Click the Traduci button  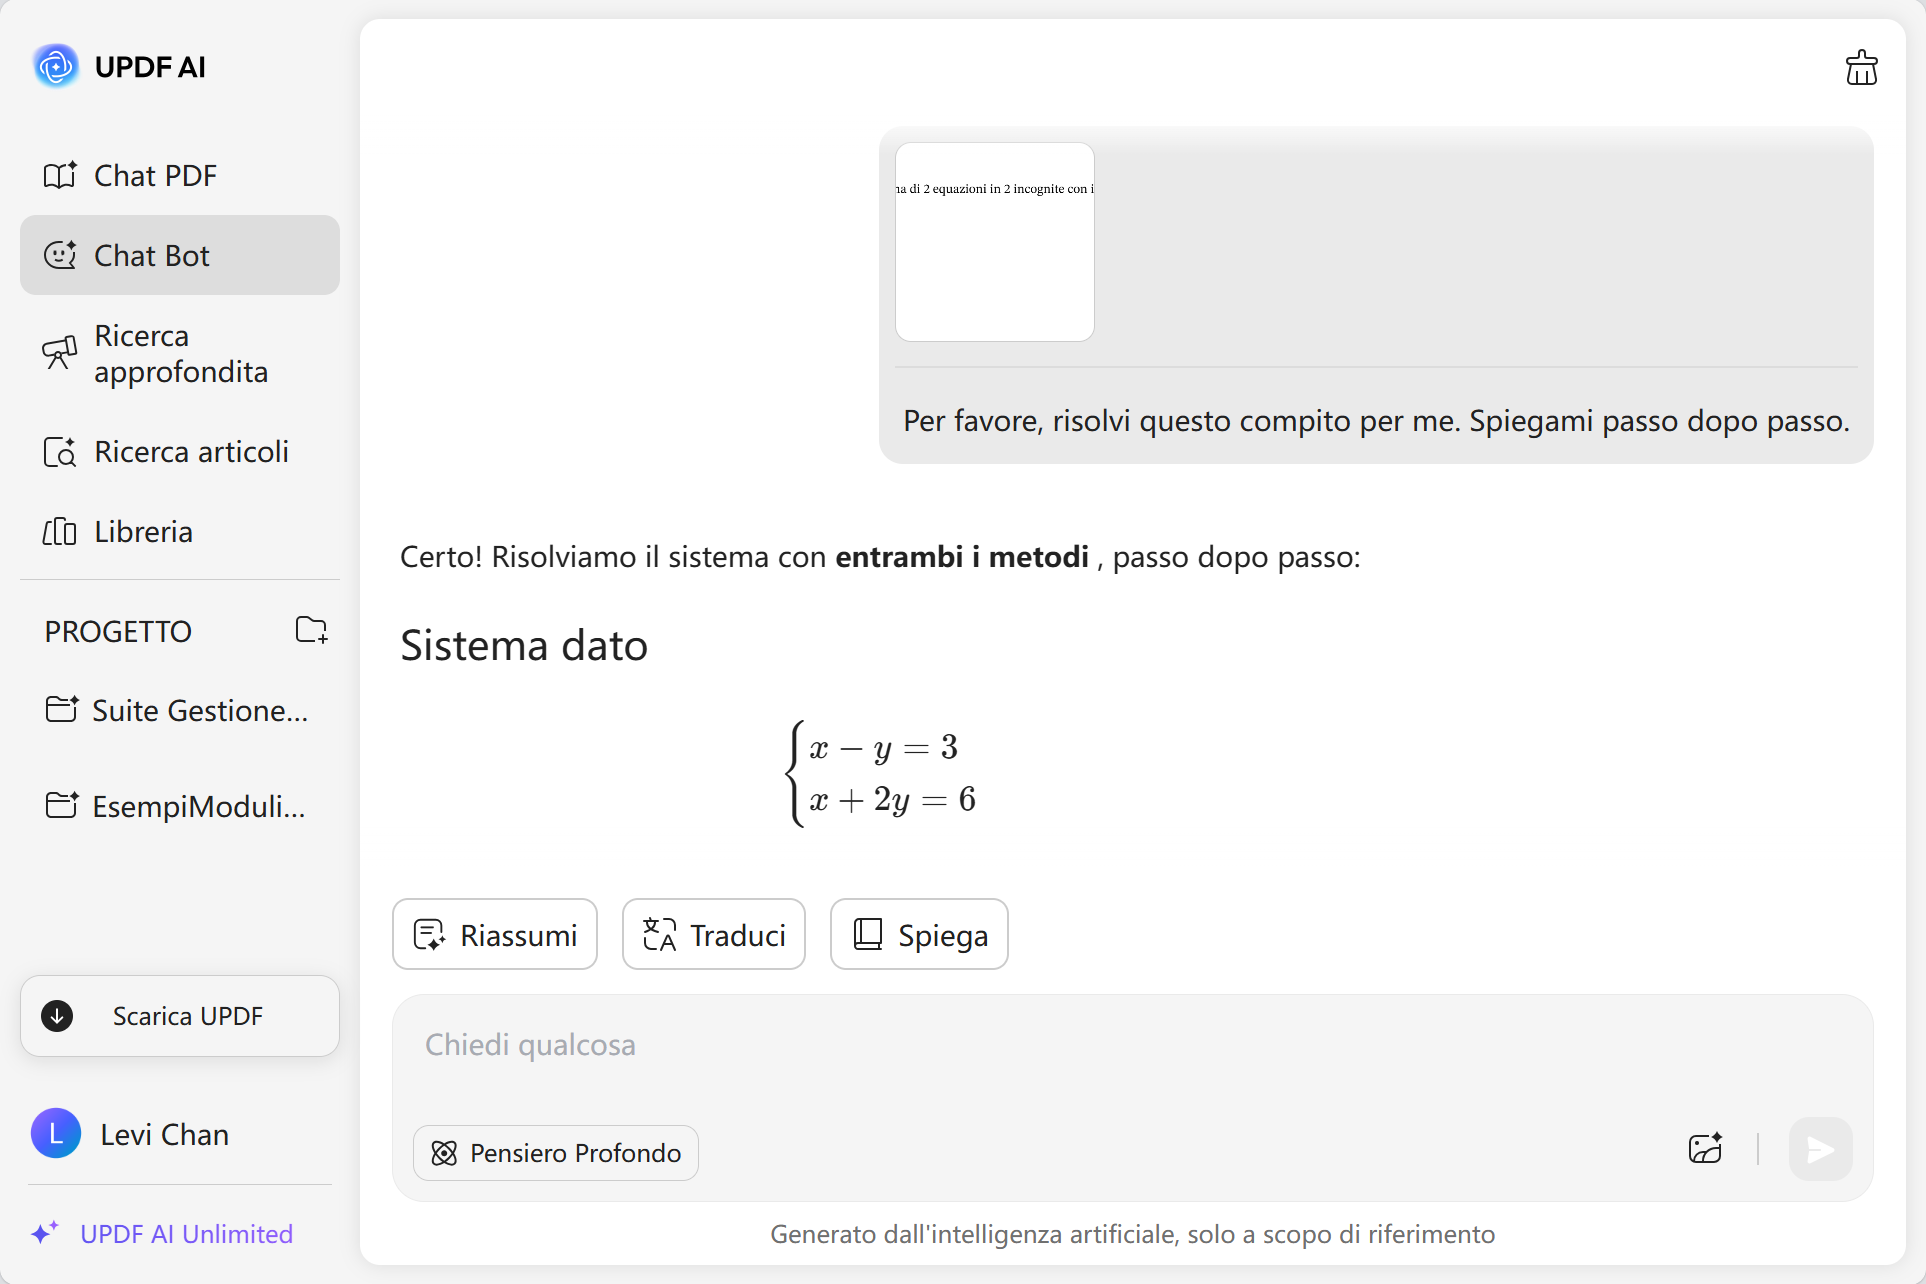coord(714,935)
